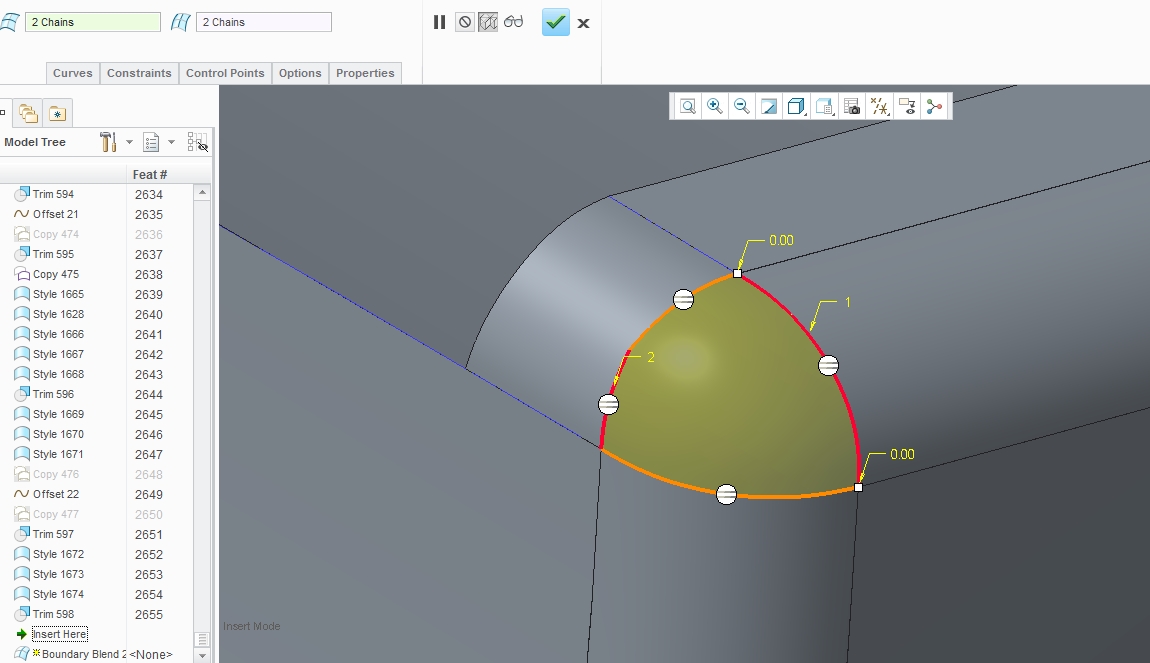Click the Model Tree Show list icon
Viewport: 1150px width, 663px height.
point(151,142)
